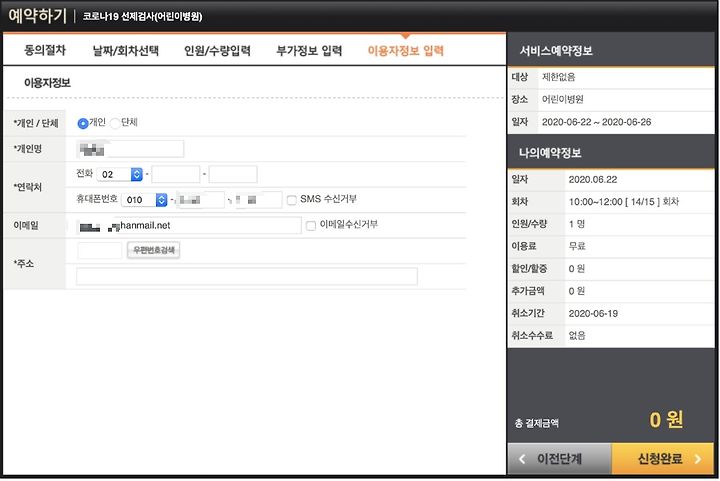
Task: Click the 우편번호검색 button
Action: tap(153, 250)
